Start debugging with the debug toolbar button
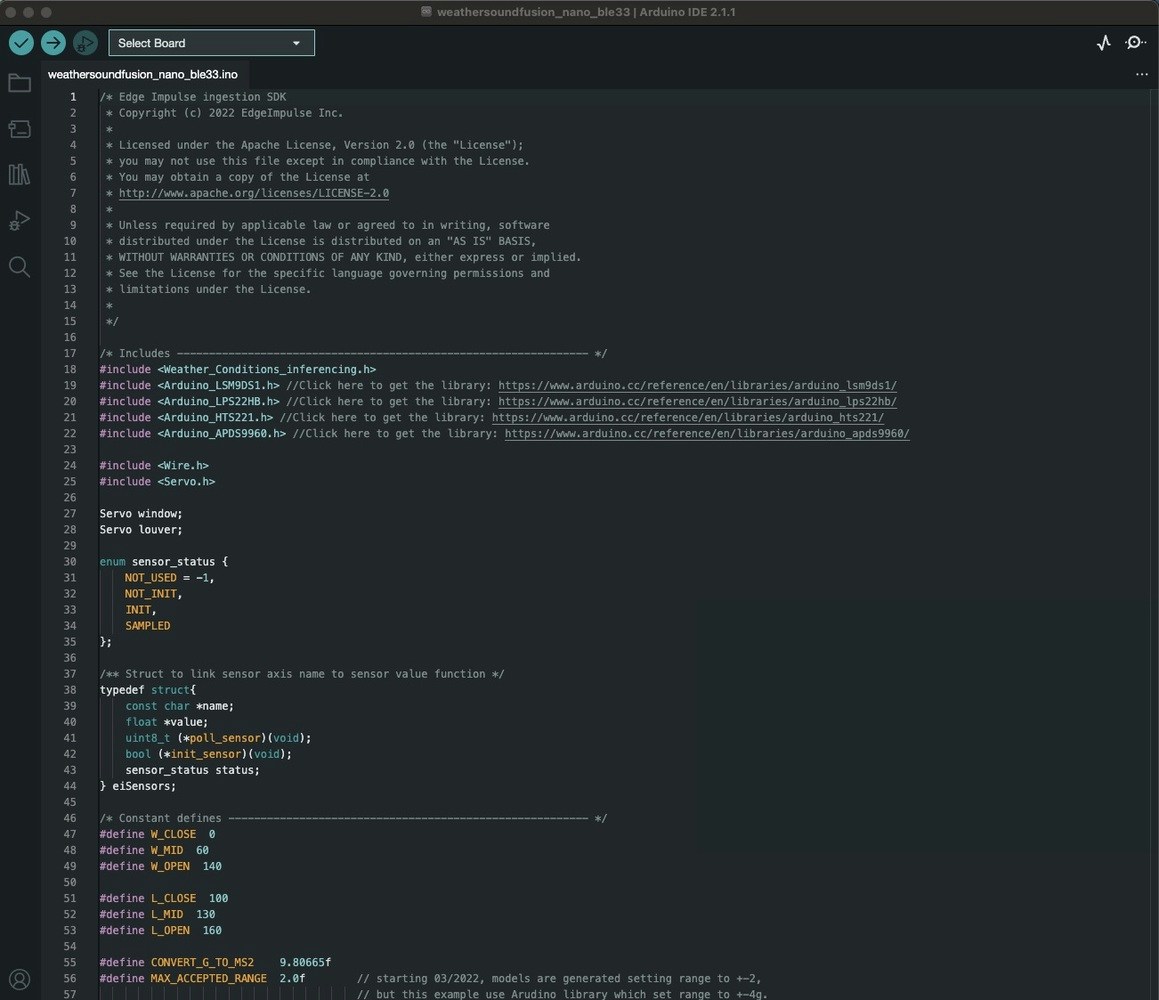 coord(85,43)
